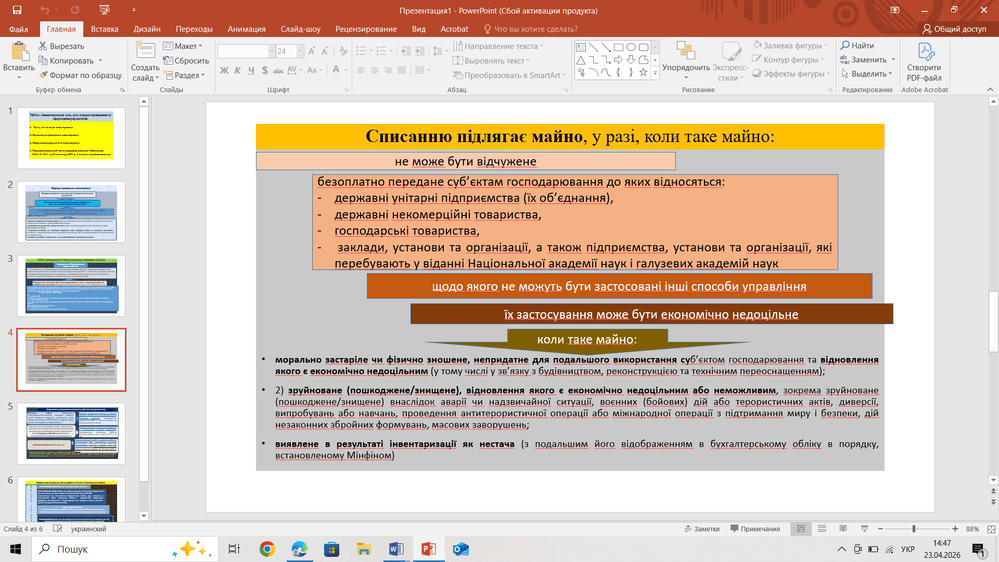This screenshot has width=999, height=562.
Task: Open Word from the Windows taskbar
Action: point(395,549)
